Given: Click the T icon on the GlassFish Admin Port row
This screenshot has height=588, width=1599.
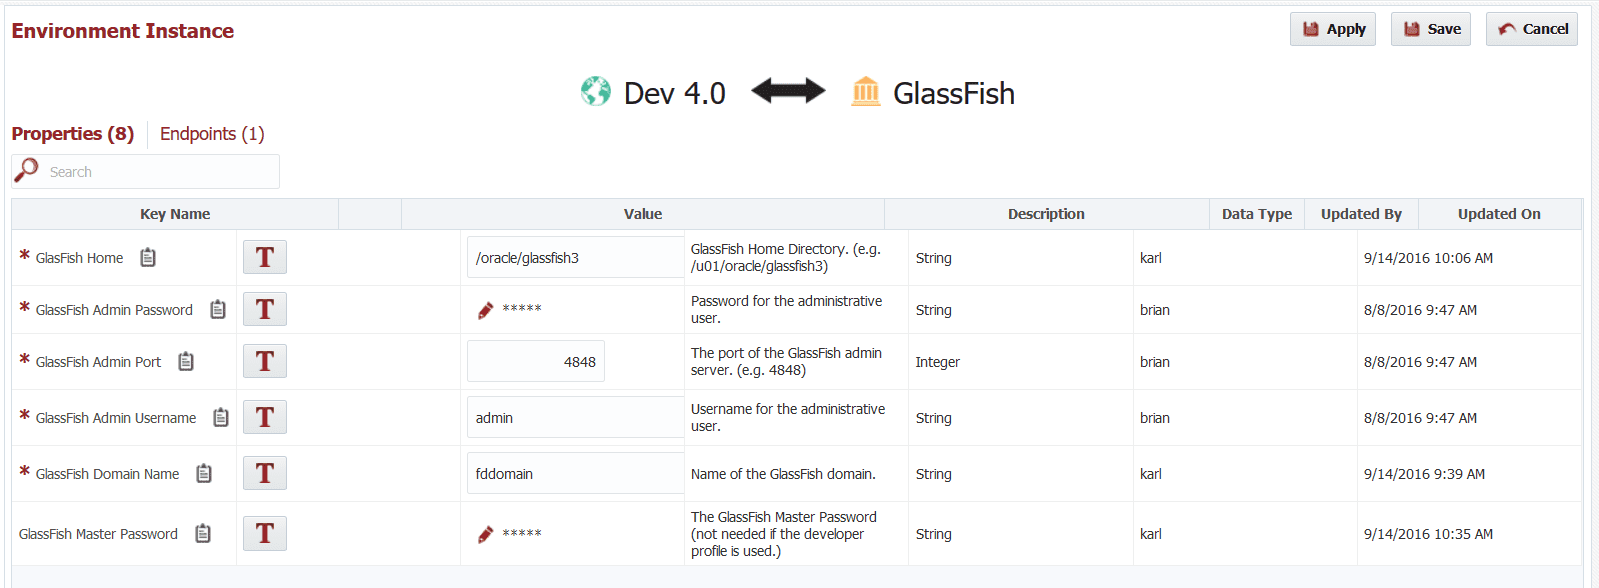Looking at the screenshot, I should click(264, 361).
